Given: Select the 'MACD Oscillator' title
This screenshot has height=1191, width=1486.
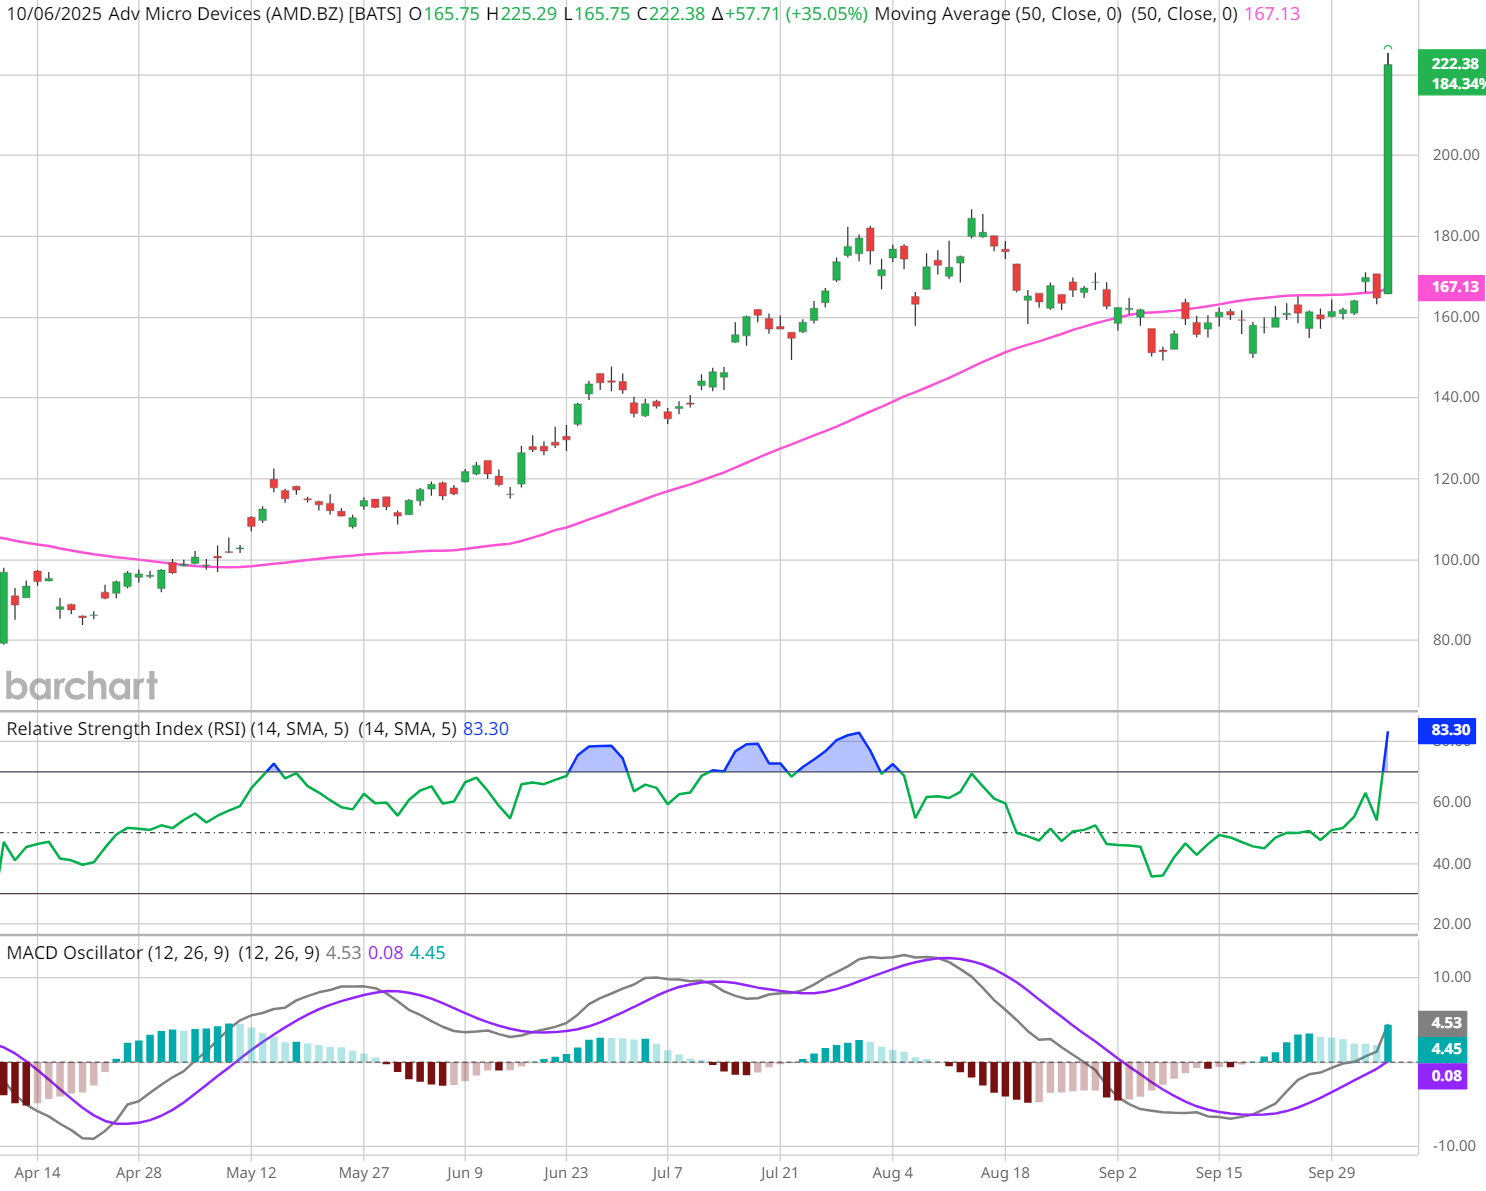Looking at the screenshot, I should [x=75, y=953].
